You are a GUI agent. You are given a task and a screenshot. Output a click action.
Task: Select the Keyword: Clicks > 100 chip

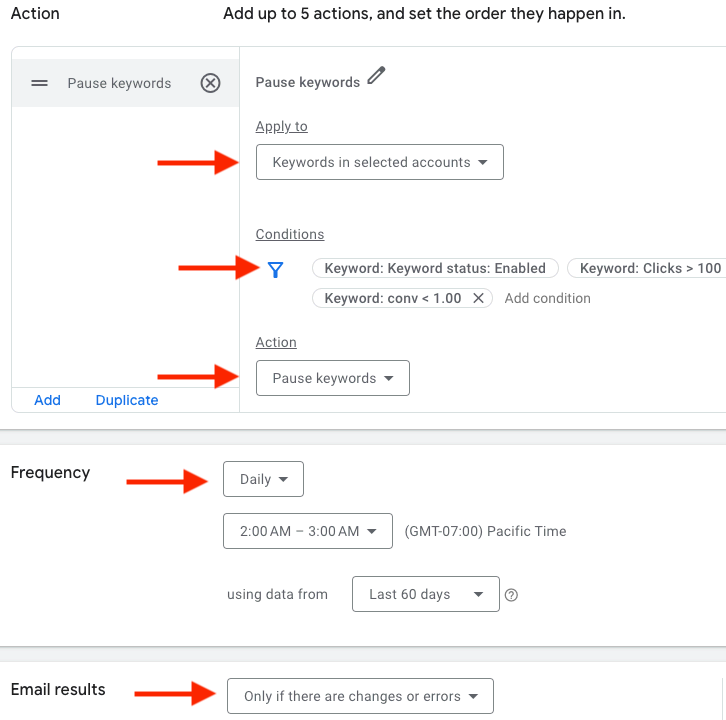point(649,268)
